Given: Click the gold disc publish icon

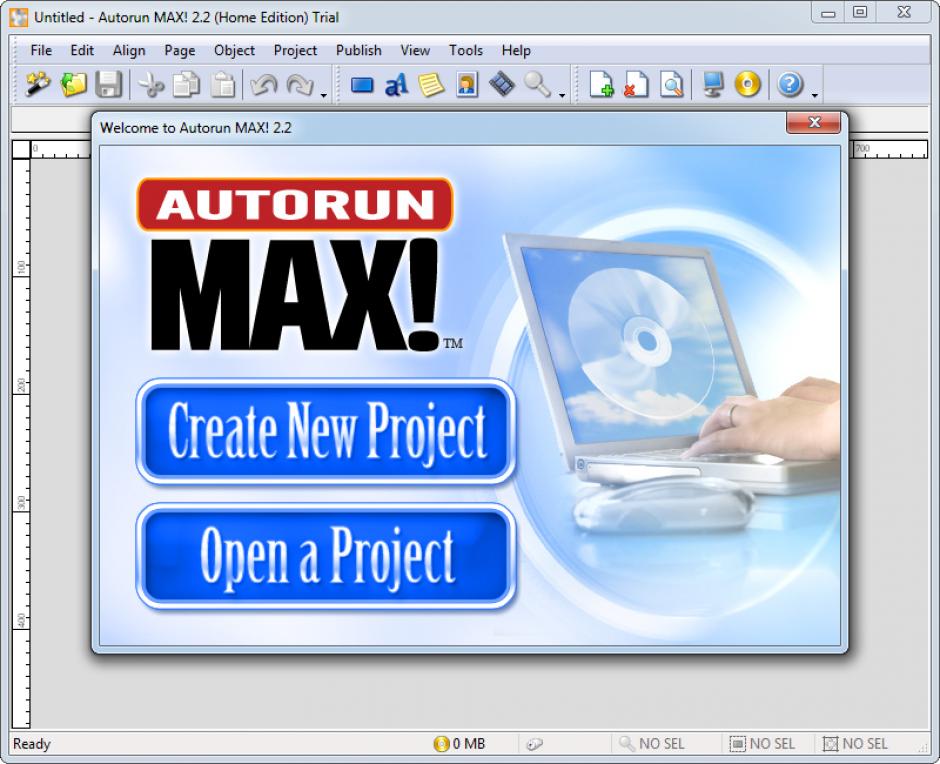Looking at the screenshot, I should [748, 84].
